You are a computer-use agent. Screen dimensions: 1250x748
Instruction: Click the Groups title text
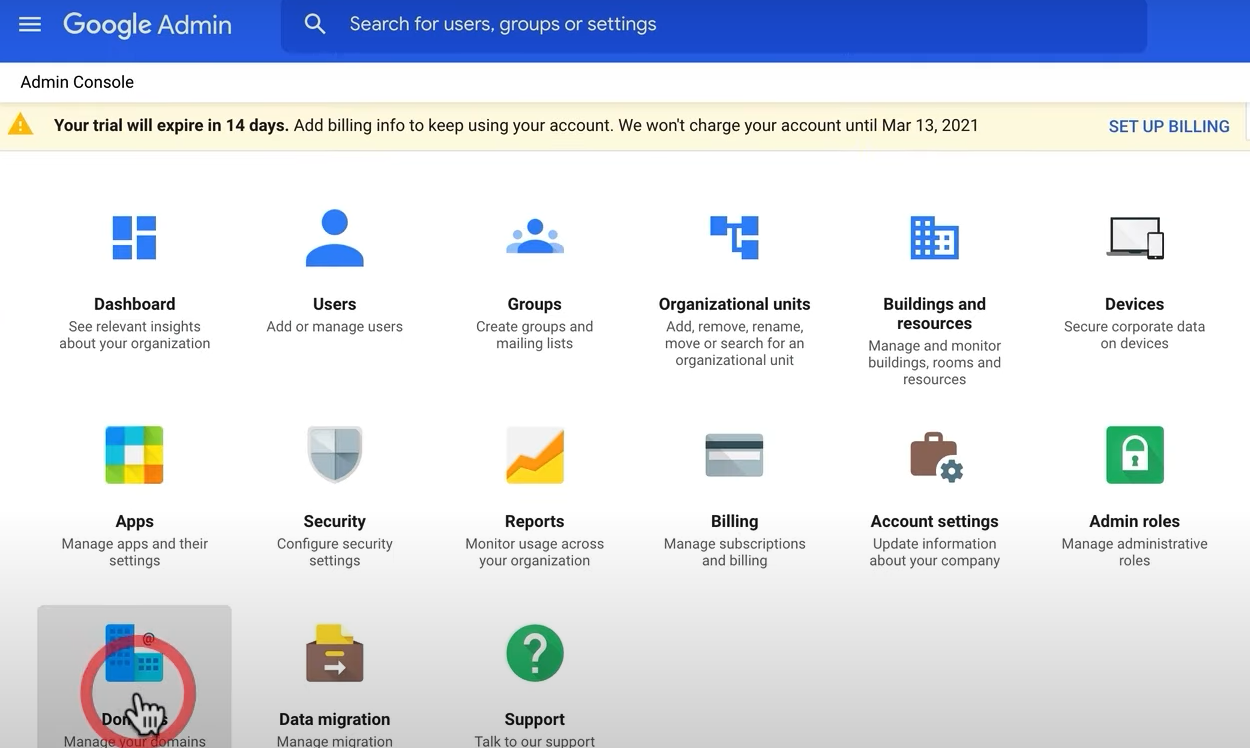(535, 304)
